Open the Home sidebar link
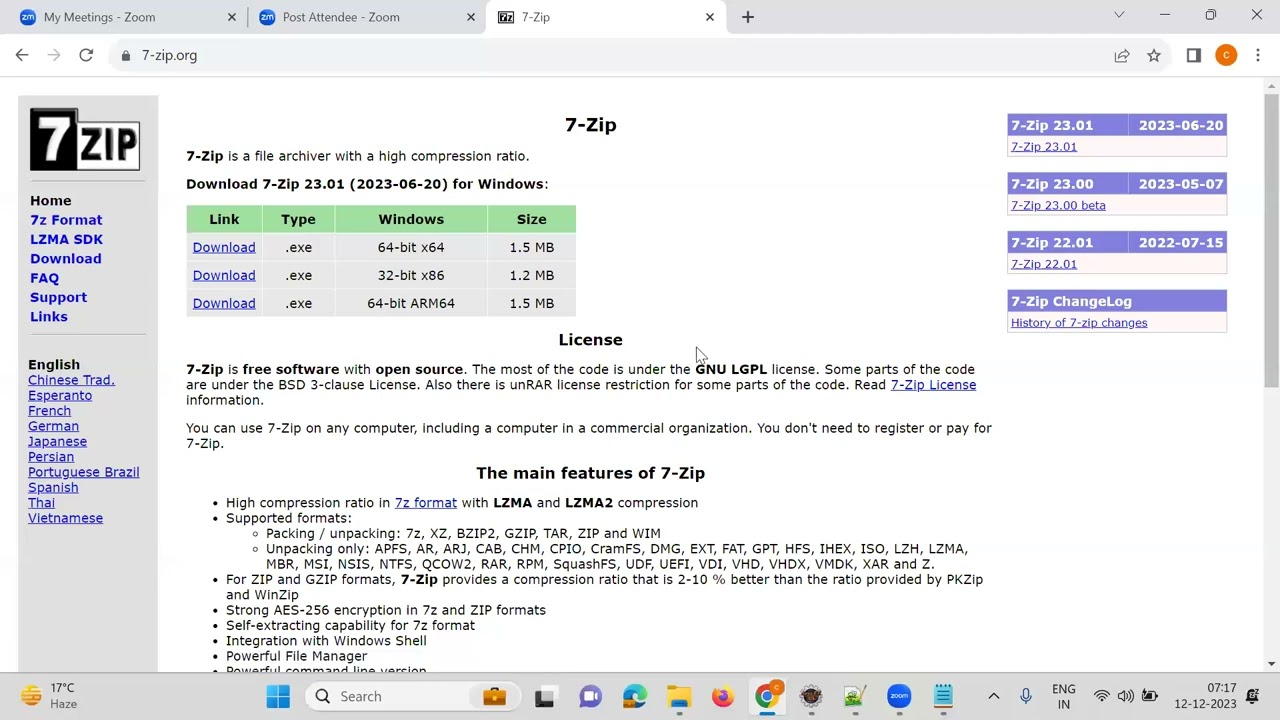This screenshot has width=1280, height=720. pyautogui.click(x=51, y=201)
